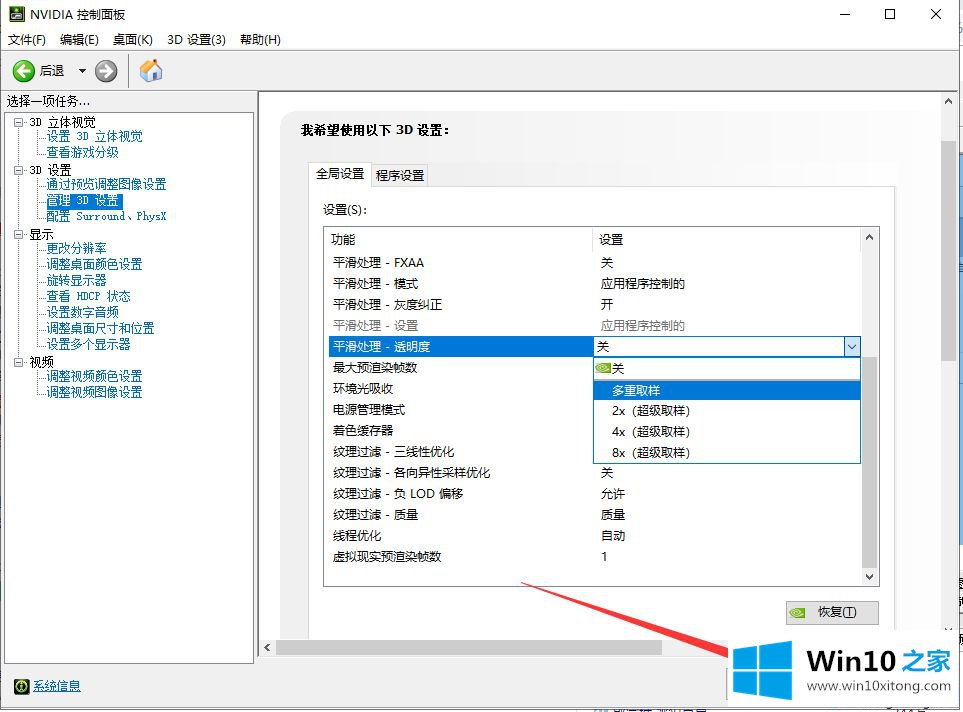Screen dimensions: 963x712
Task: Click the green Back arrow icon
Action: [23, 71]
